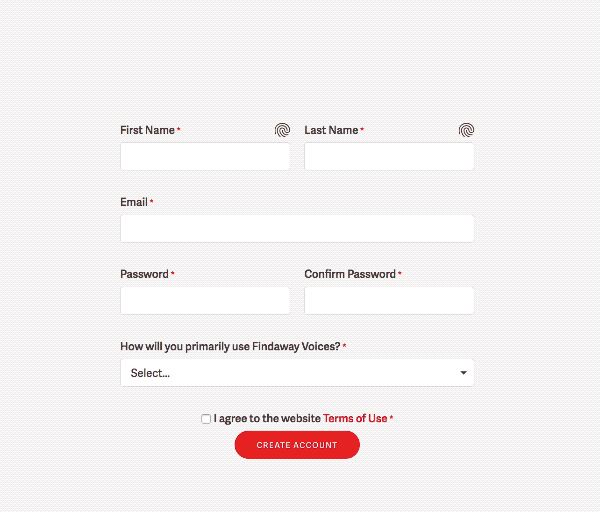Open the Findaway Voices usage dropdown
The width and height of the screenshot is (600, 512).
[297, 373]
